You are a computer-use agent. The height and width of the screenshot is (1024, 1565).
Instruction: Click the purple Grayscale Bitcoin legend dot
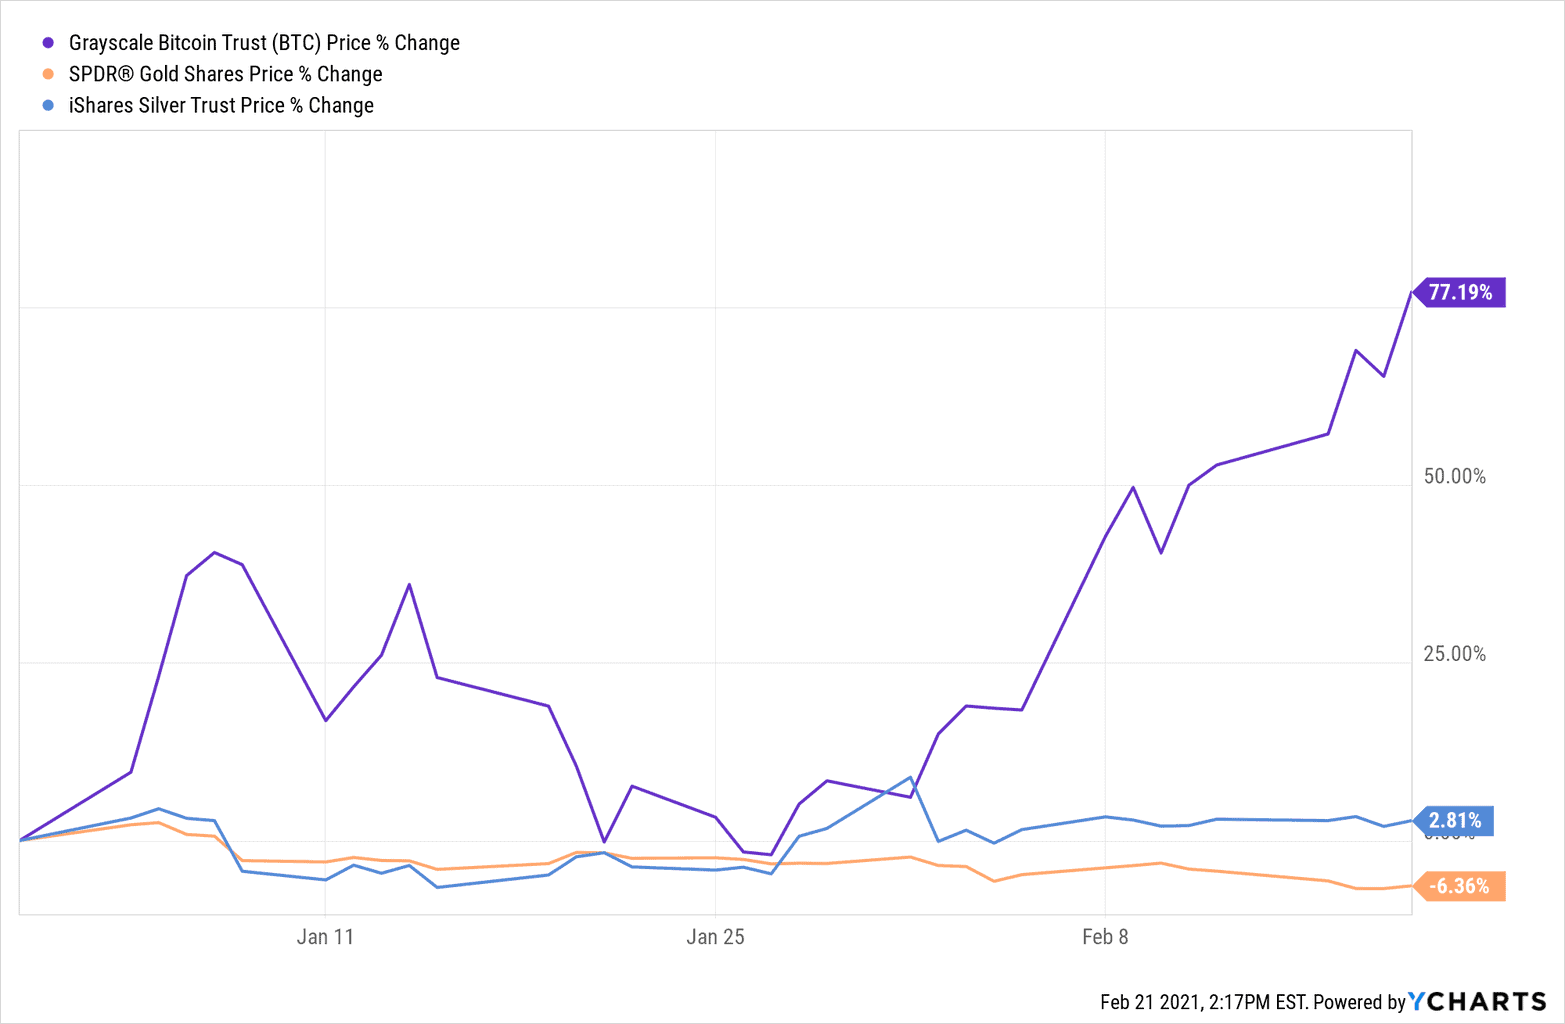click(48, 43)
